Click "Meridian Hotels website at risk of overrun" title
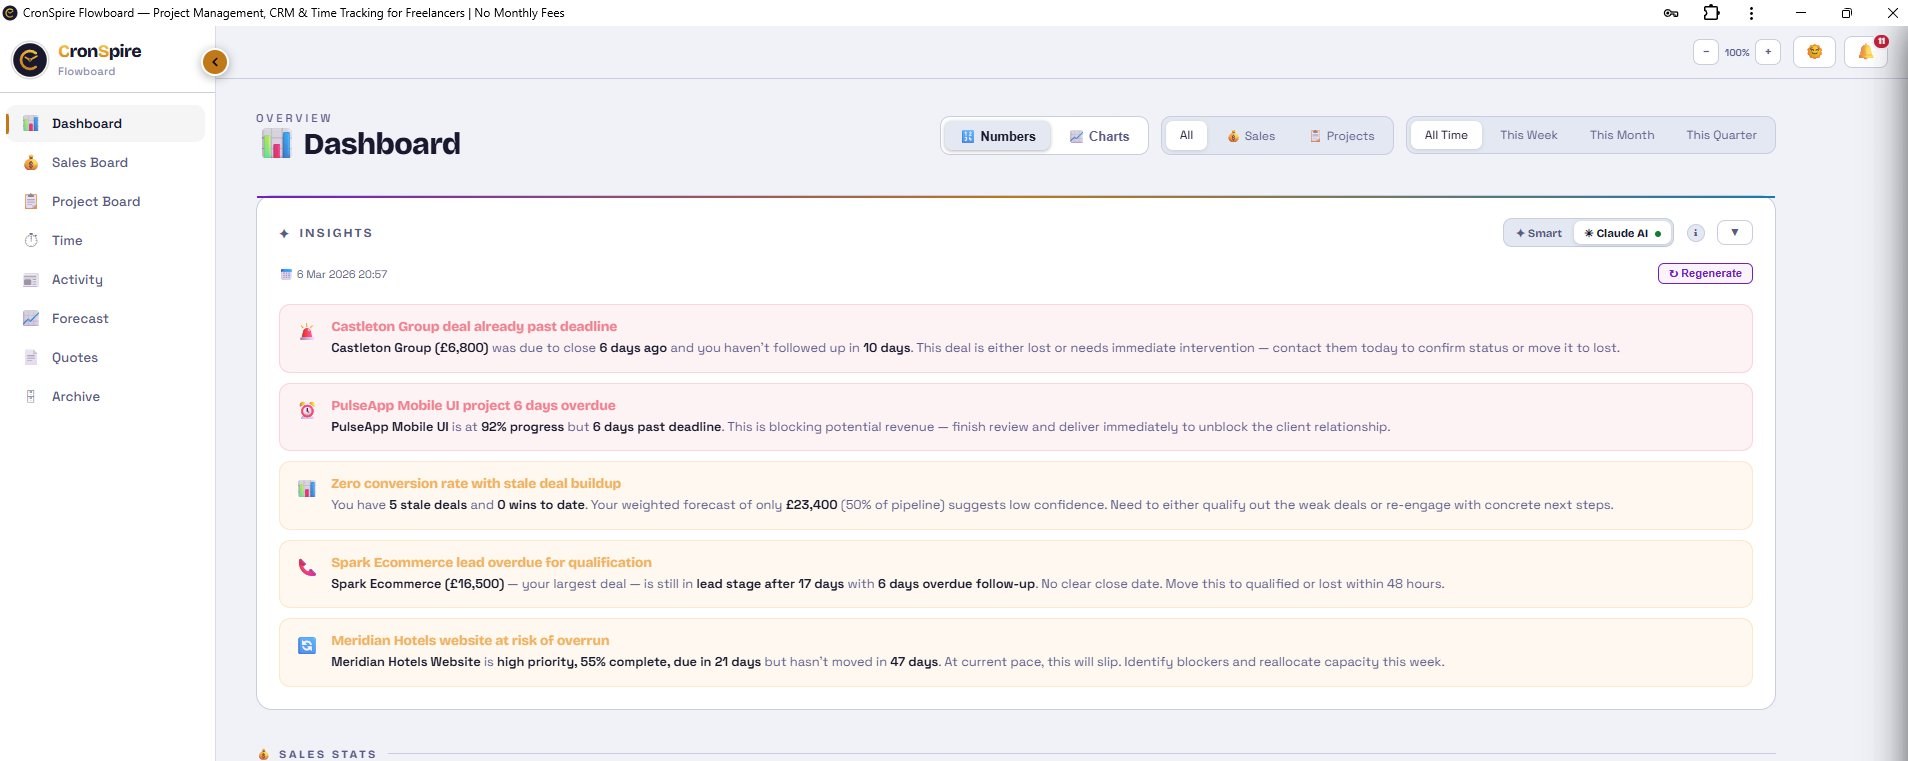The width and height of the screenshot is (1908, 761). tap(470, 640)
